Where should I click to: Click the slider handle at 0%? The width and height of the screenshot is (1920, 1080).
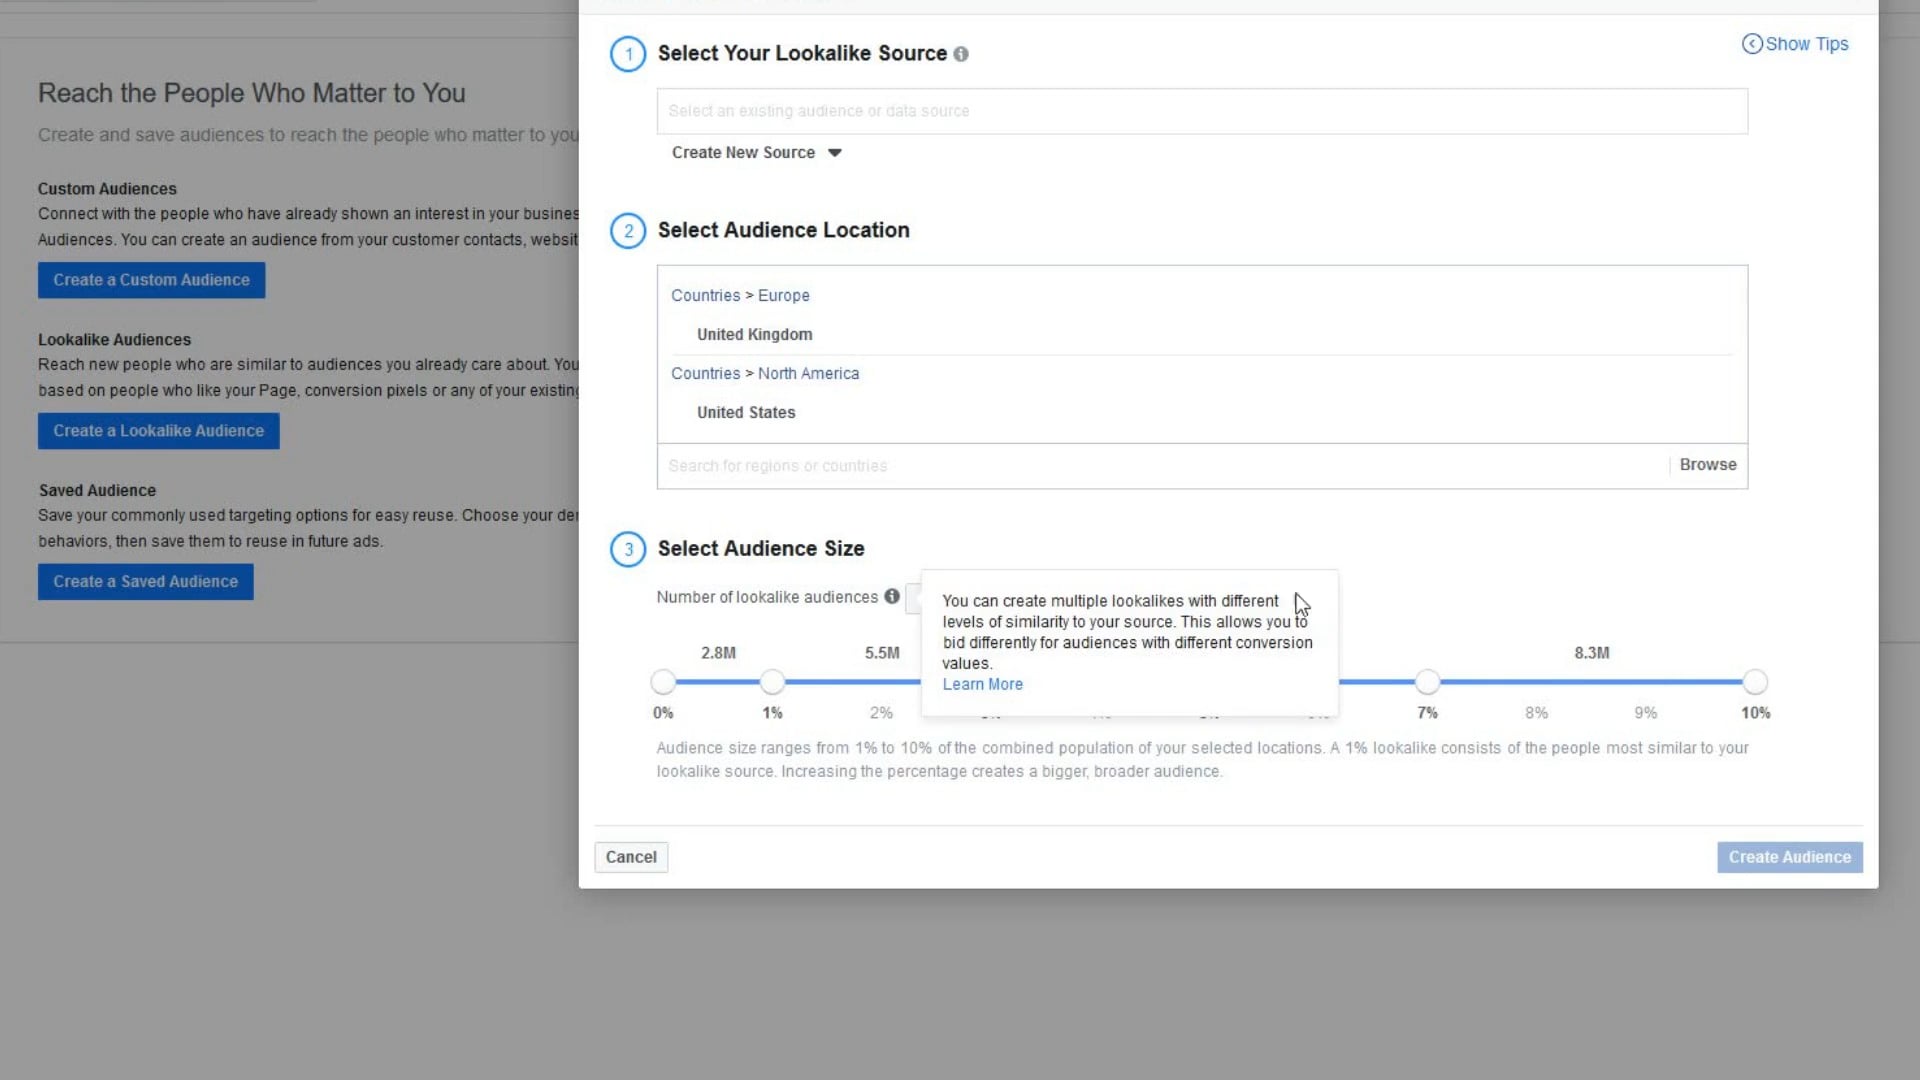pyautogui.click(x=663, y=682)
